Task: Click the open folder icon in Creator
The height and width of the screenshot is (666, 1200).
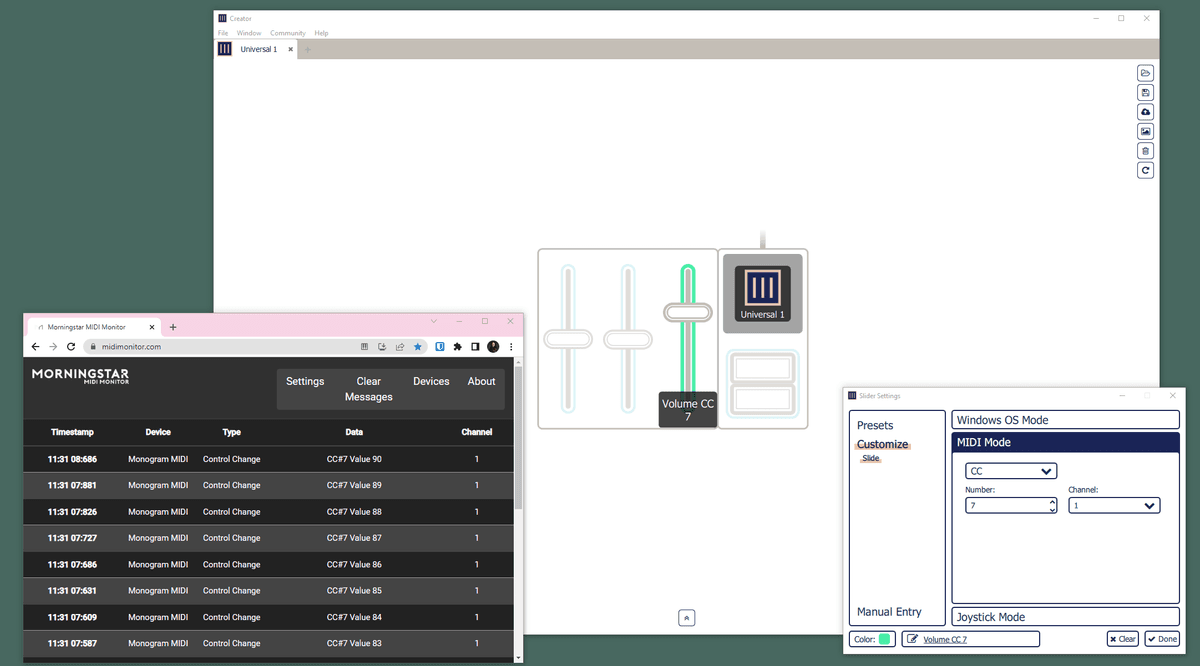Action: click(1146, 73)
